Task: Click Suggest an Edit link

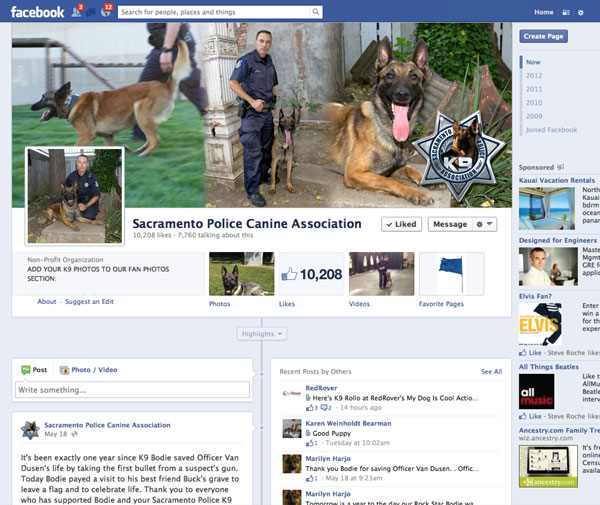Action: pyautogui.click(x=89, y=301)
